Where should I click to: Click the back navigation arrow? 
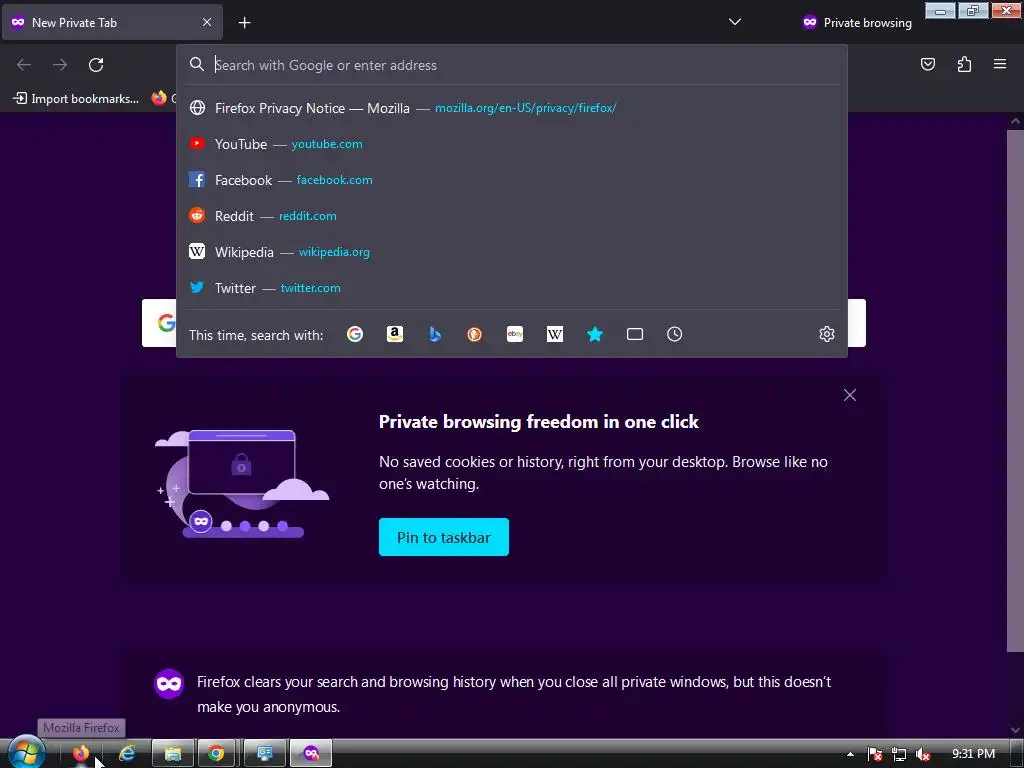click(24, 65)
